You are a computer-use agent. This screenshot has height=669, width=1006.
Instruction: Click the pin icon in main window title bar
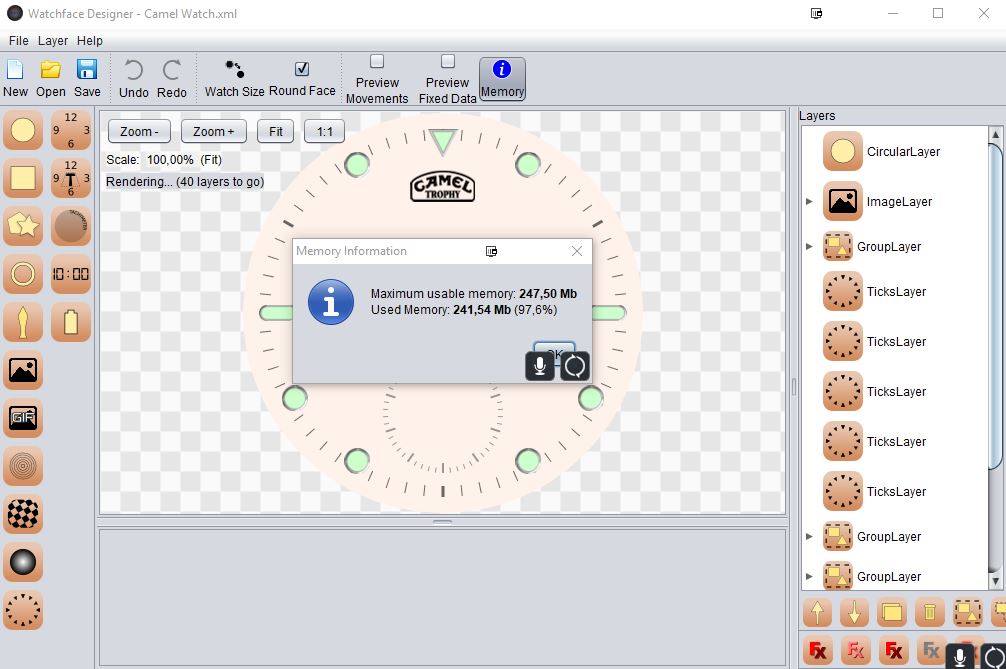(x=816, y=13)
